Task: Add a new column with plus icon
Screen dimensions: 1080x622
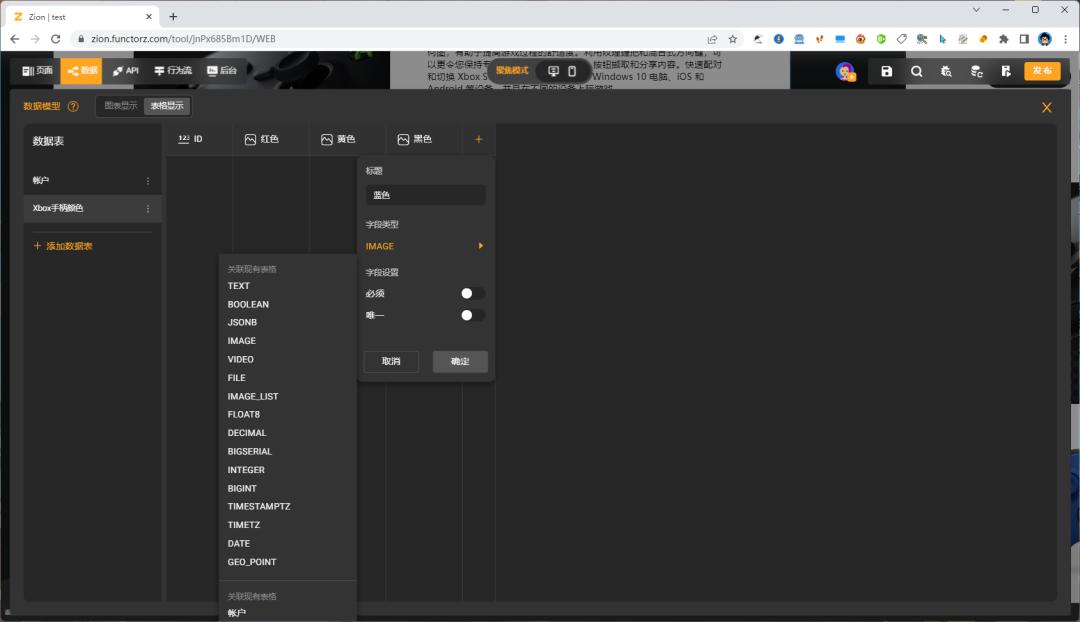Action: 478,139
